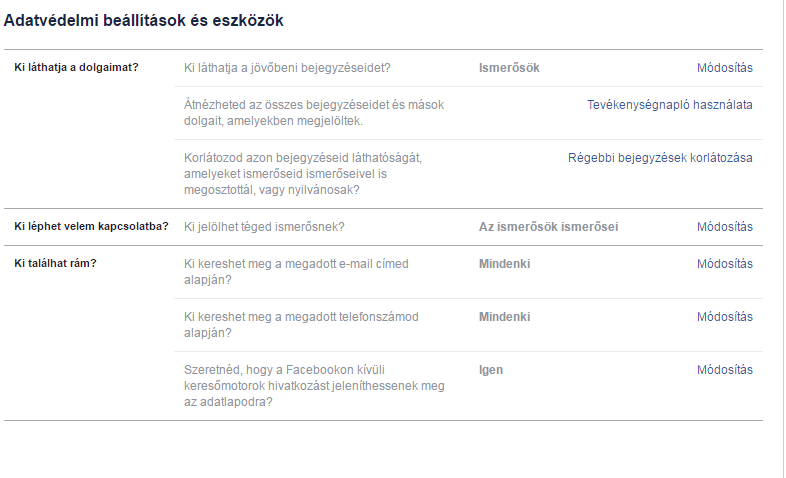Viewport: 786px width, 478px height.
Task: Edit the external search engines setting
Action: [724, 370]
